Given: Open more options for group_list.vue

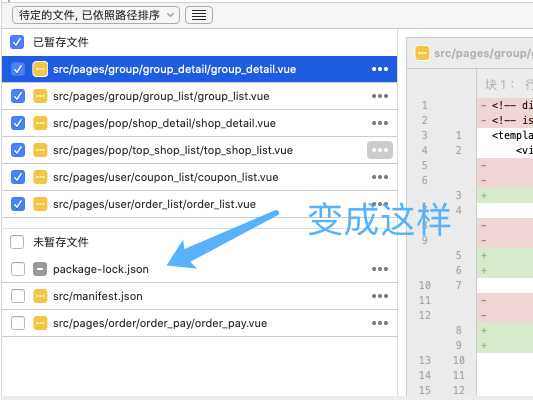Looking at the screenshot, I should click(x=380, y=96).
